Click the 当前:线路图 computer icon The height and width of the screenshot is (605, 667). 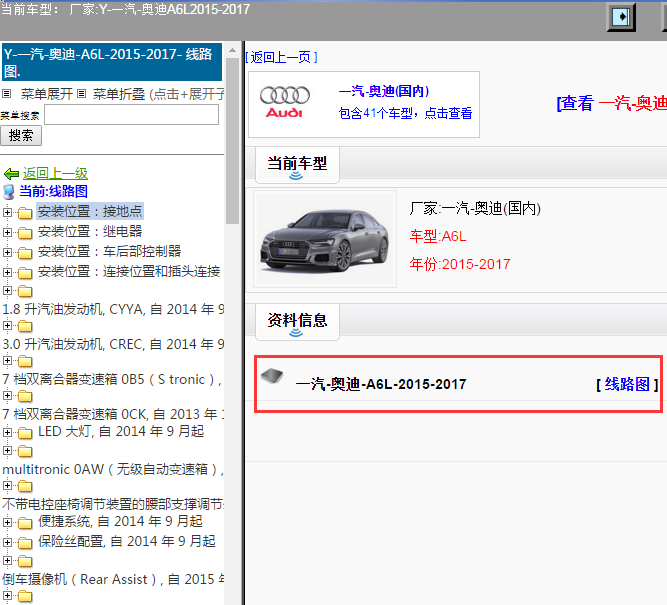click(9, 192)
